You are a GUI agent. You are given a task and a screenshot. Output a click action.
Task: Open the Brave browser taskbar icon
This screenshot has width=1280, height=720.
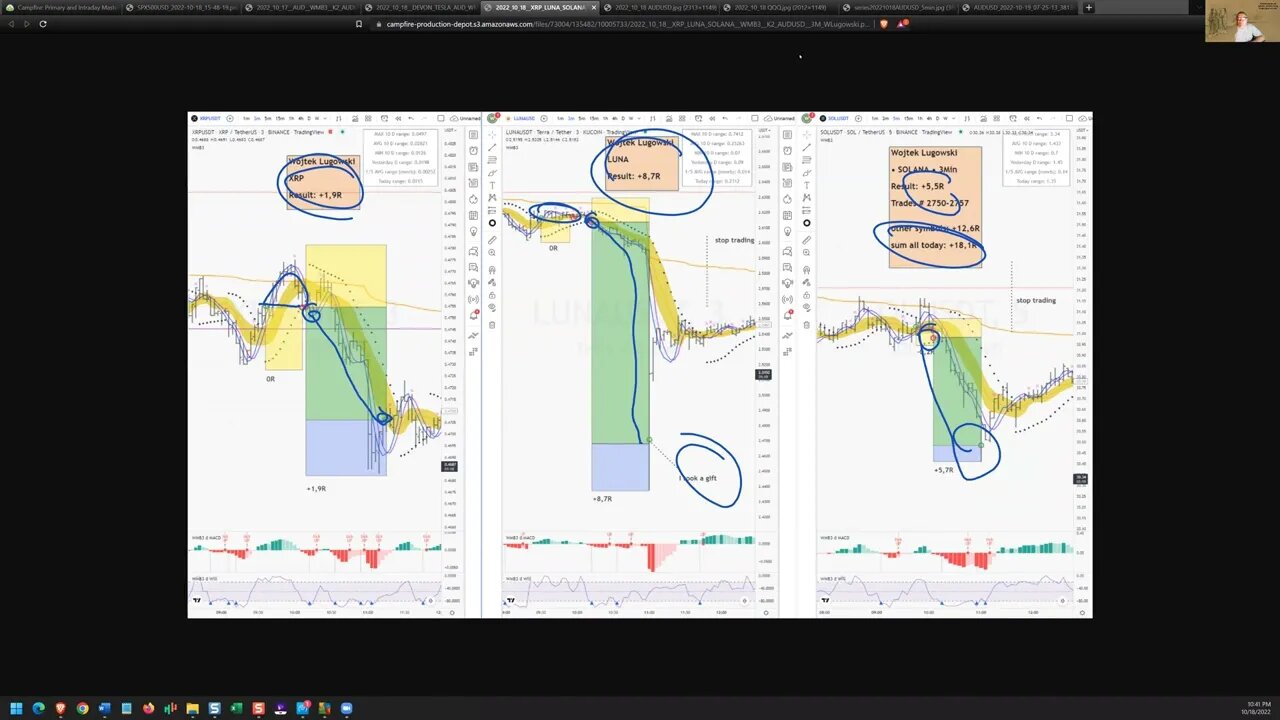coord(60,708)
